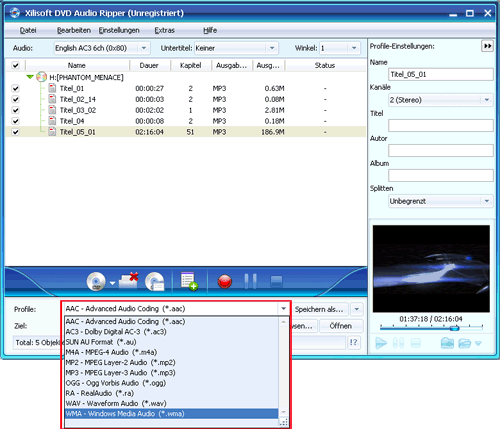Screen dimensions: 500x429
Task: Select M4A - MPEG-4 Audio profile
Action: coord(171,352)
